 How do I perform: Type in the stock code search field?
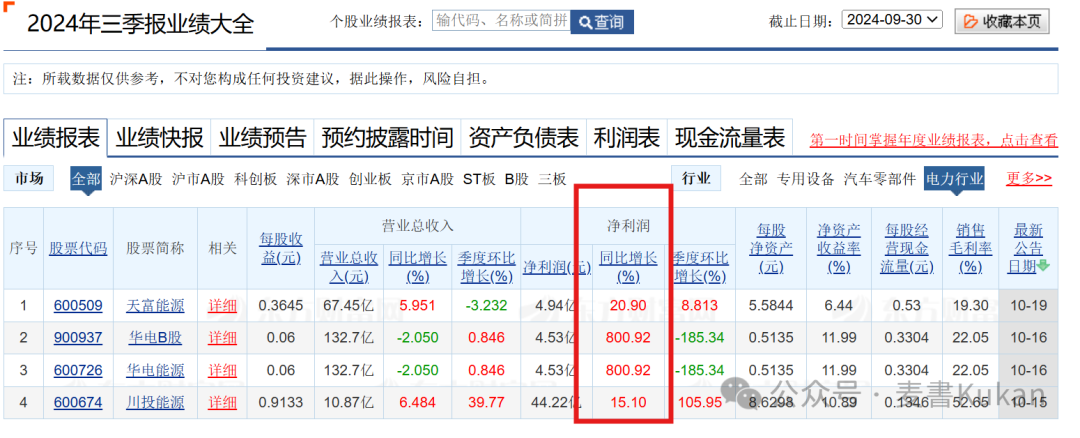click(500, 20)
